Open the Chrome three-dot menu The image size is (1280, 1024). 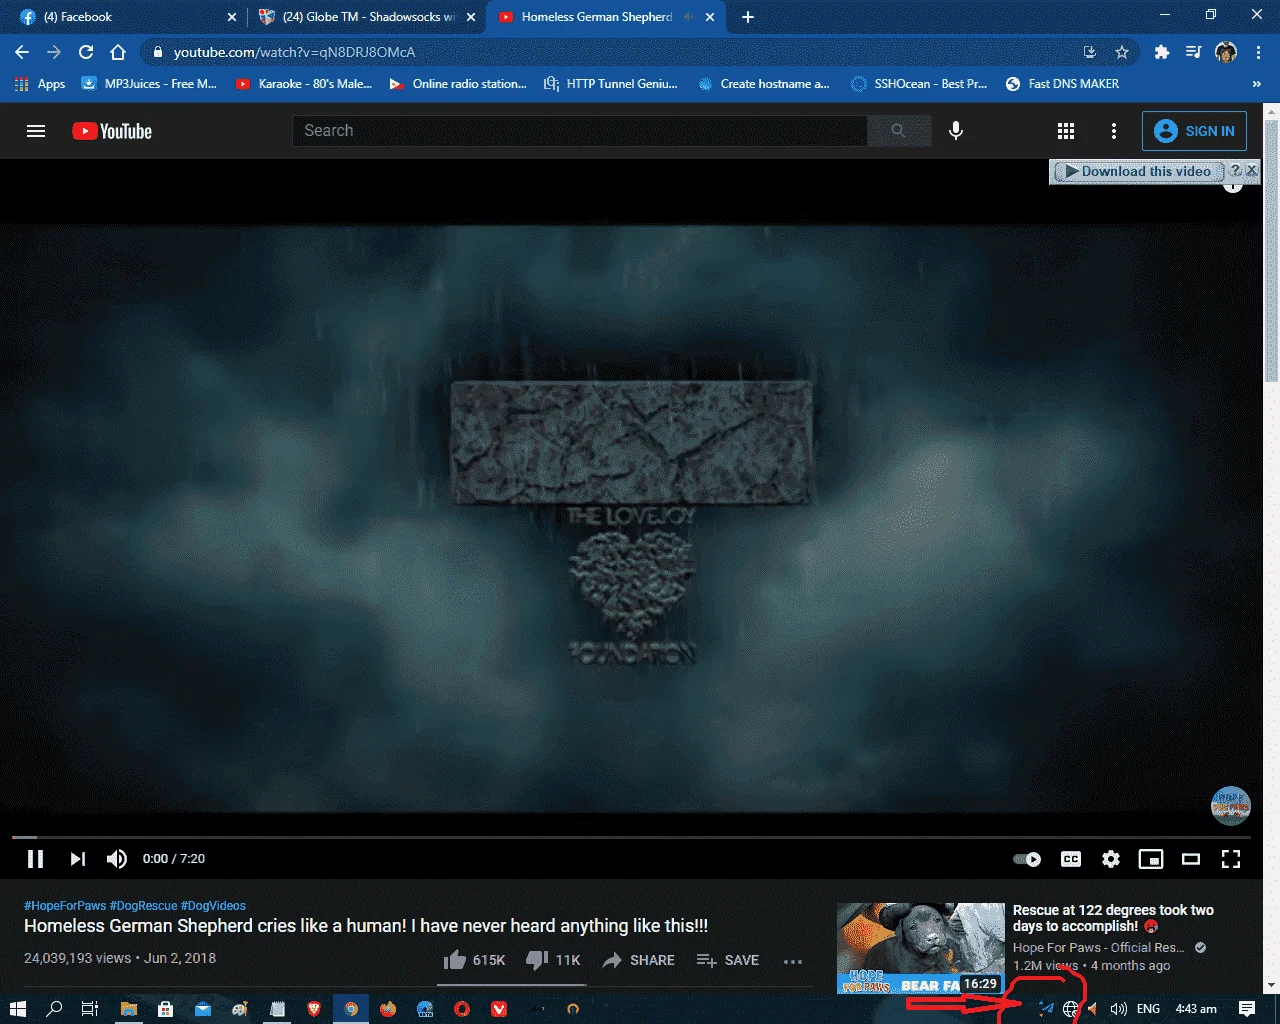[1258, 52]
